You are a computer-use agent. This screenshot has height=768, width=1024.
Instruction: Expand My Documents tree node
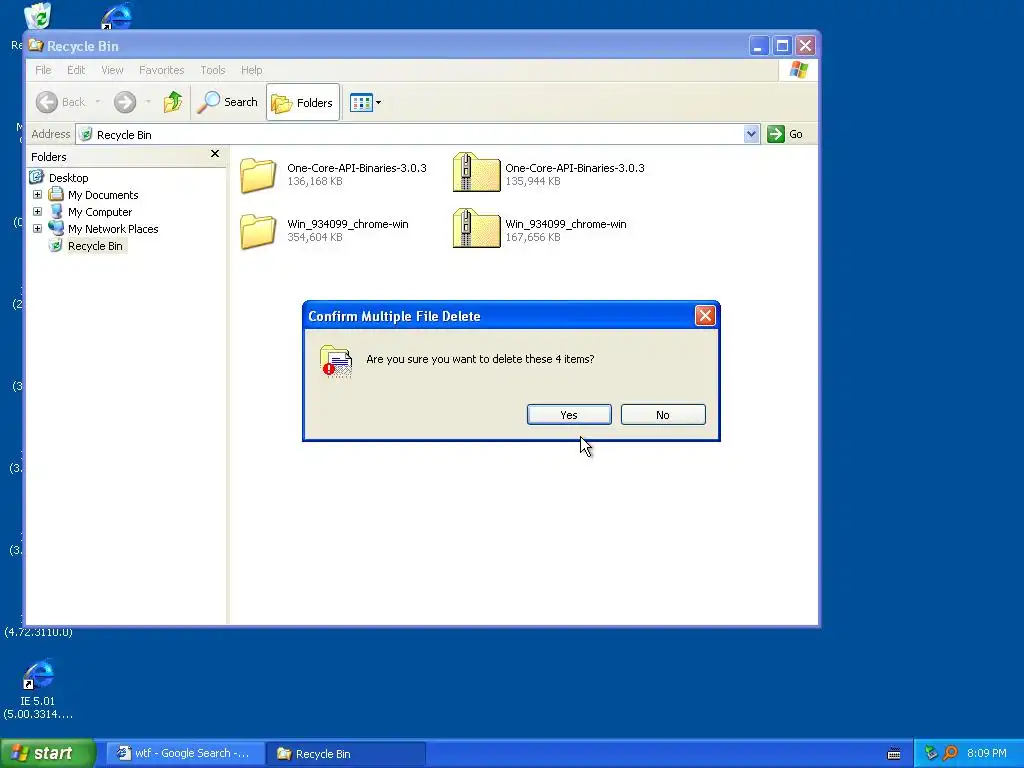pyautogui.click(x=37, y=195)
